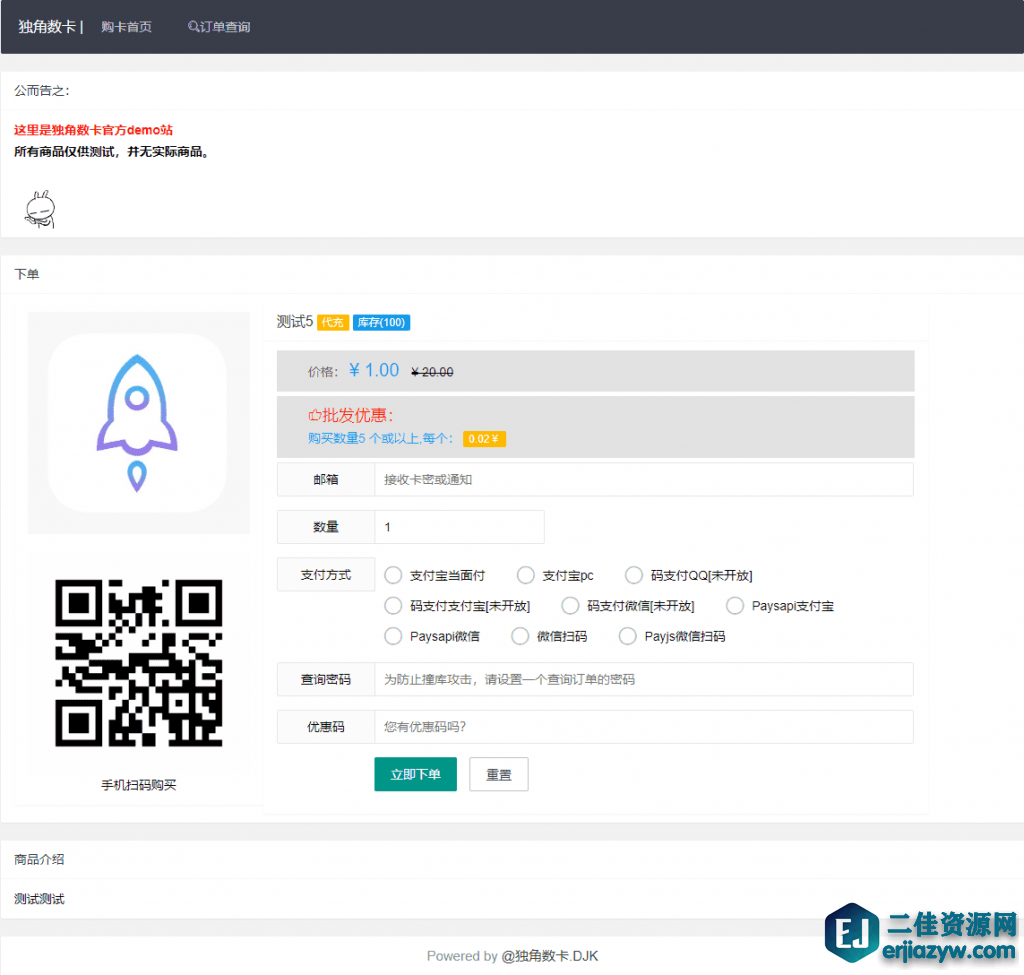Click the ¥ 1.00 price text
Image resolution: width=1024 pixels, height=975 pixels.
[x=374, y=370]
